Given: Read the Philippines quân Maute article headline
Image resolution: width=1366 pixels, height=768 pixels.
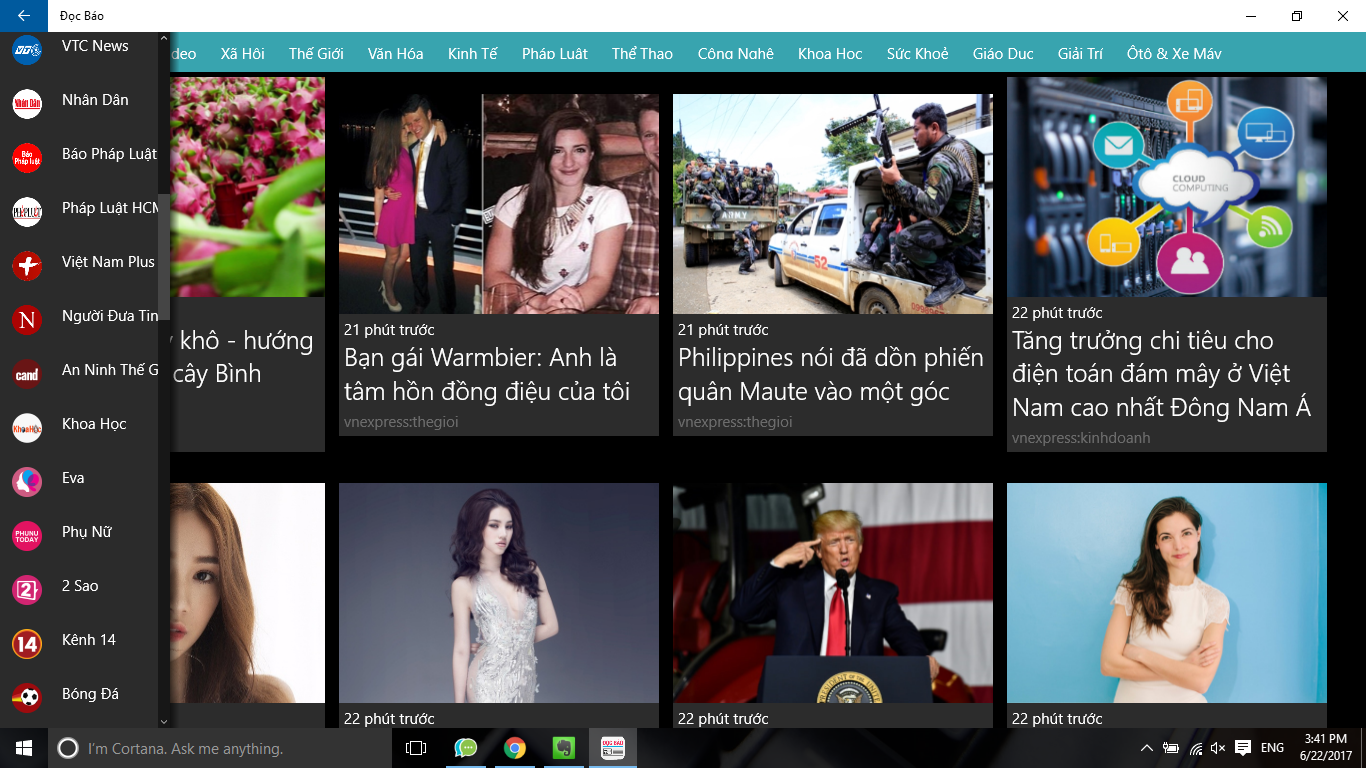Looking at the screenshot, I should click(831, 374).
